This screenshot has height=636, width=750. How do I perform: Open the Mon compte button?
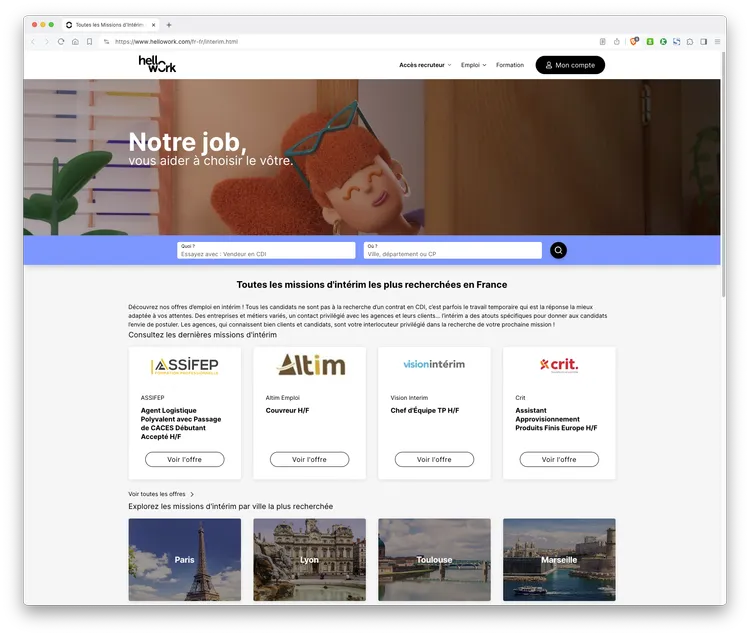coord(570,65)
